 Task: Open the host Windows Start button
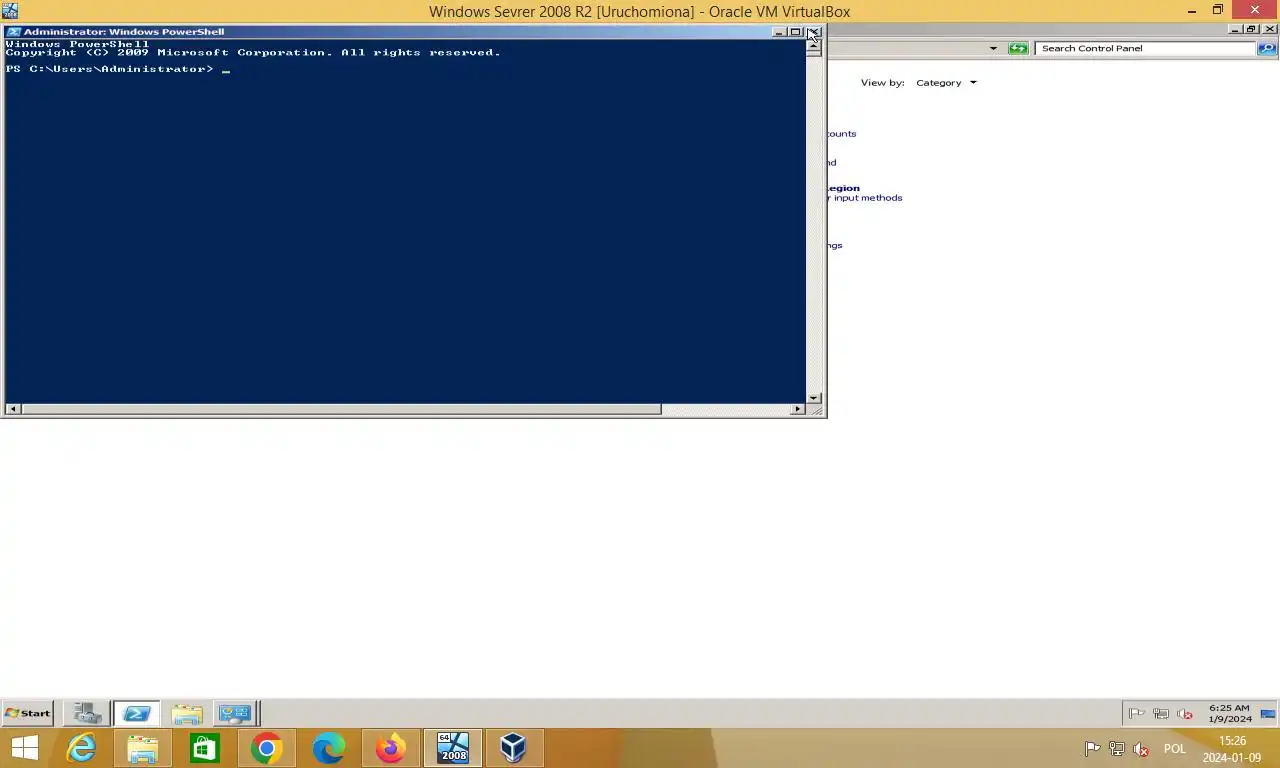point(24,748)
